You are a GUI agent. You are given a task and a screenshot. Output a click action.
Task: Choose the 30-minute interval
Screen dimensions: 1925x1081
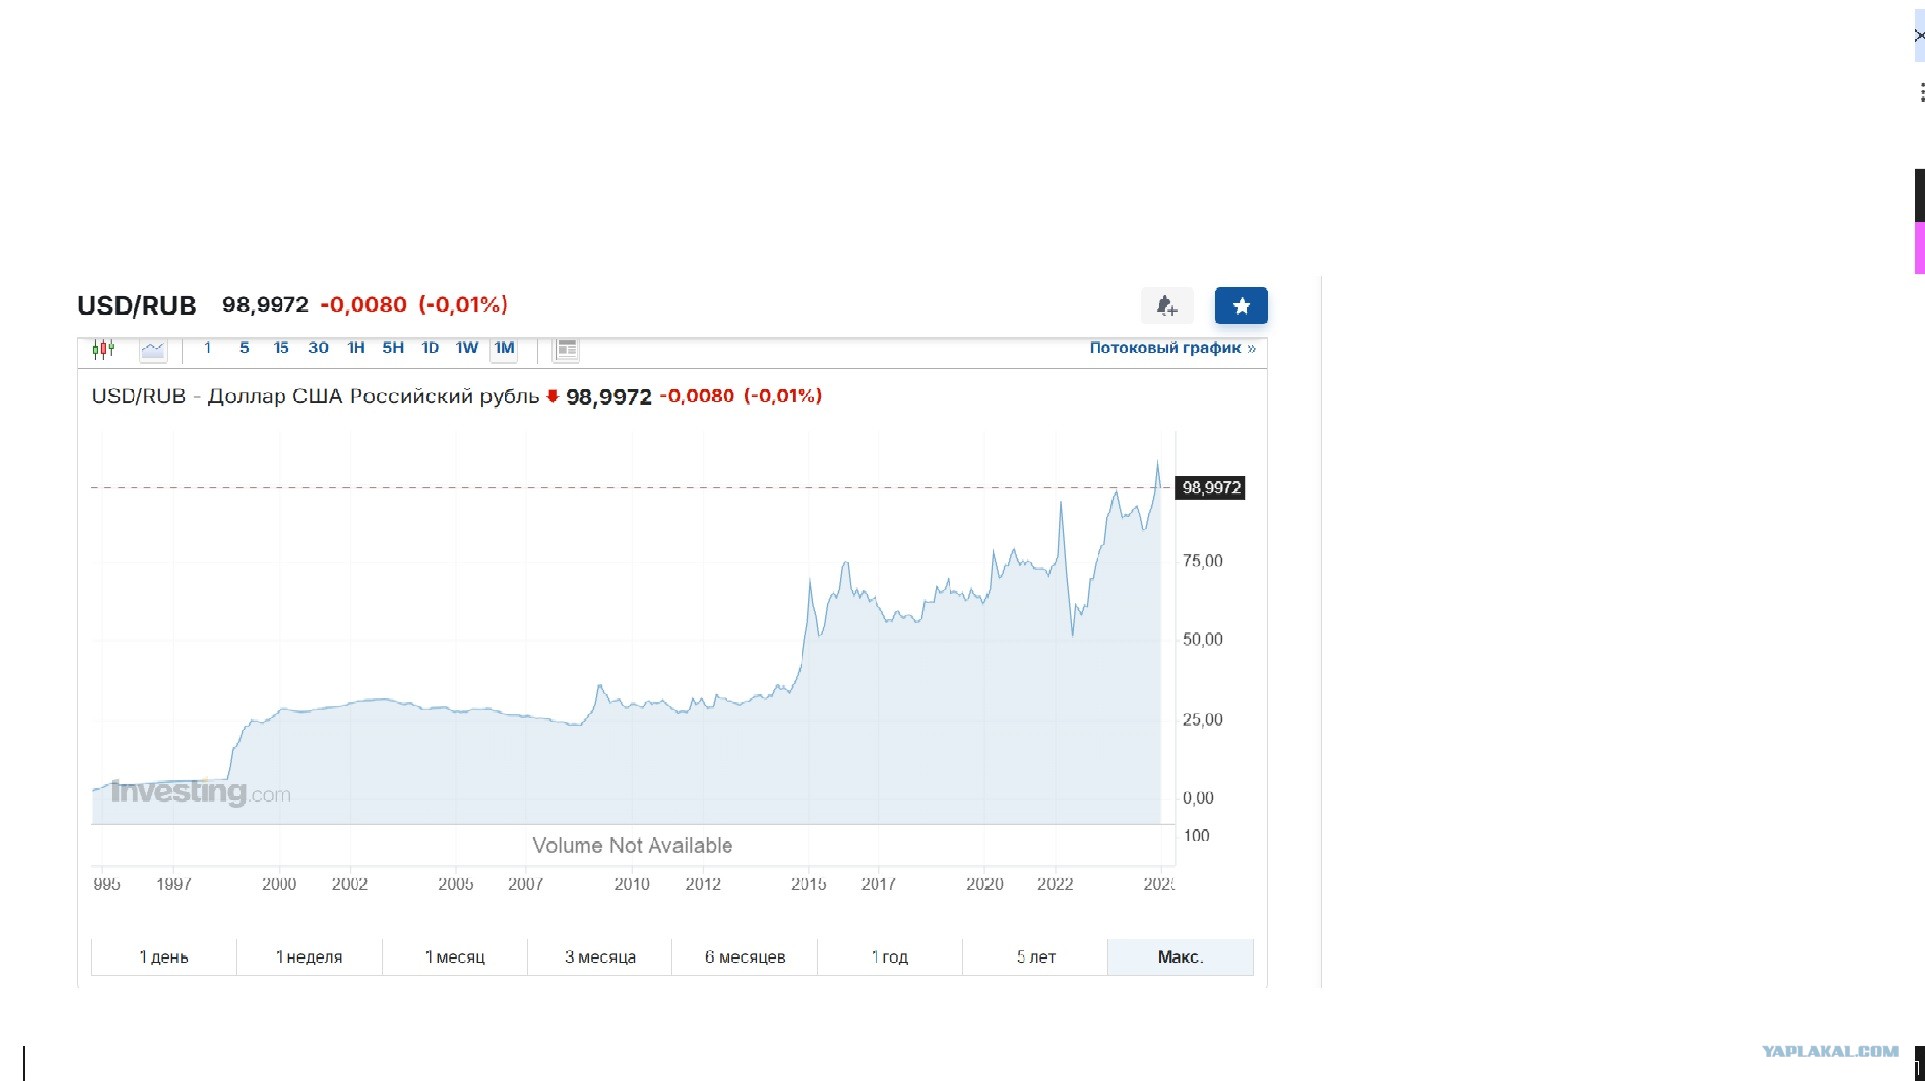pyautogui.click(x=318, y=348)
